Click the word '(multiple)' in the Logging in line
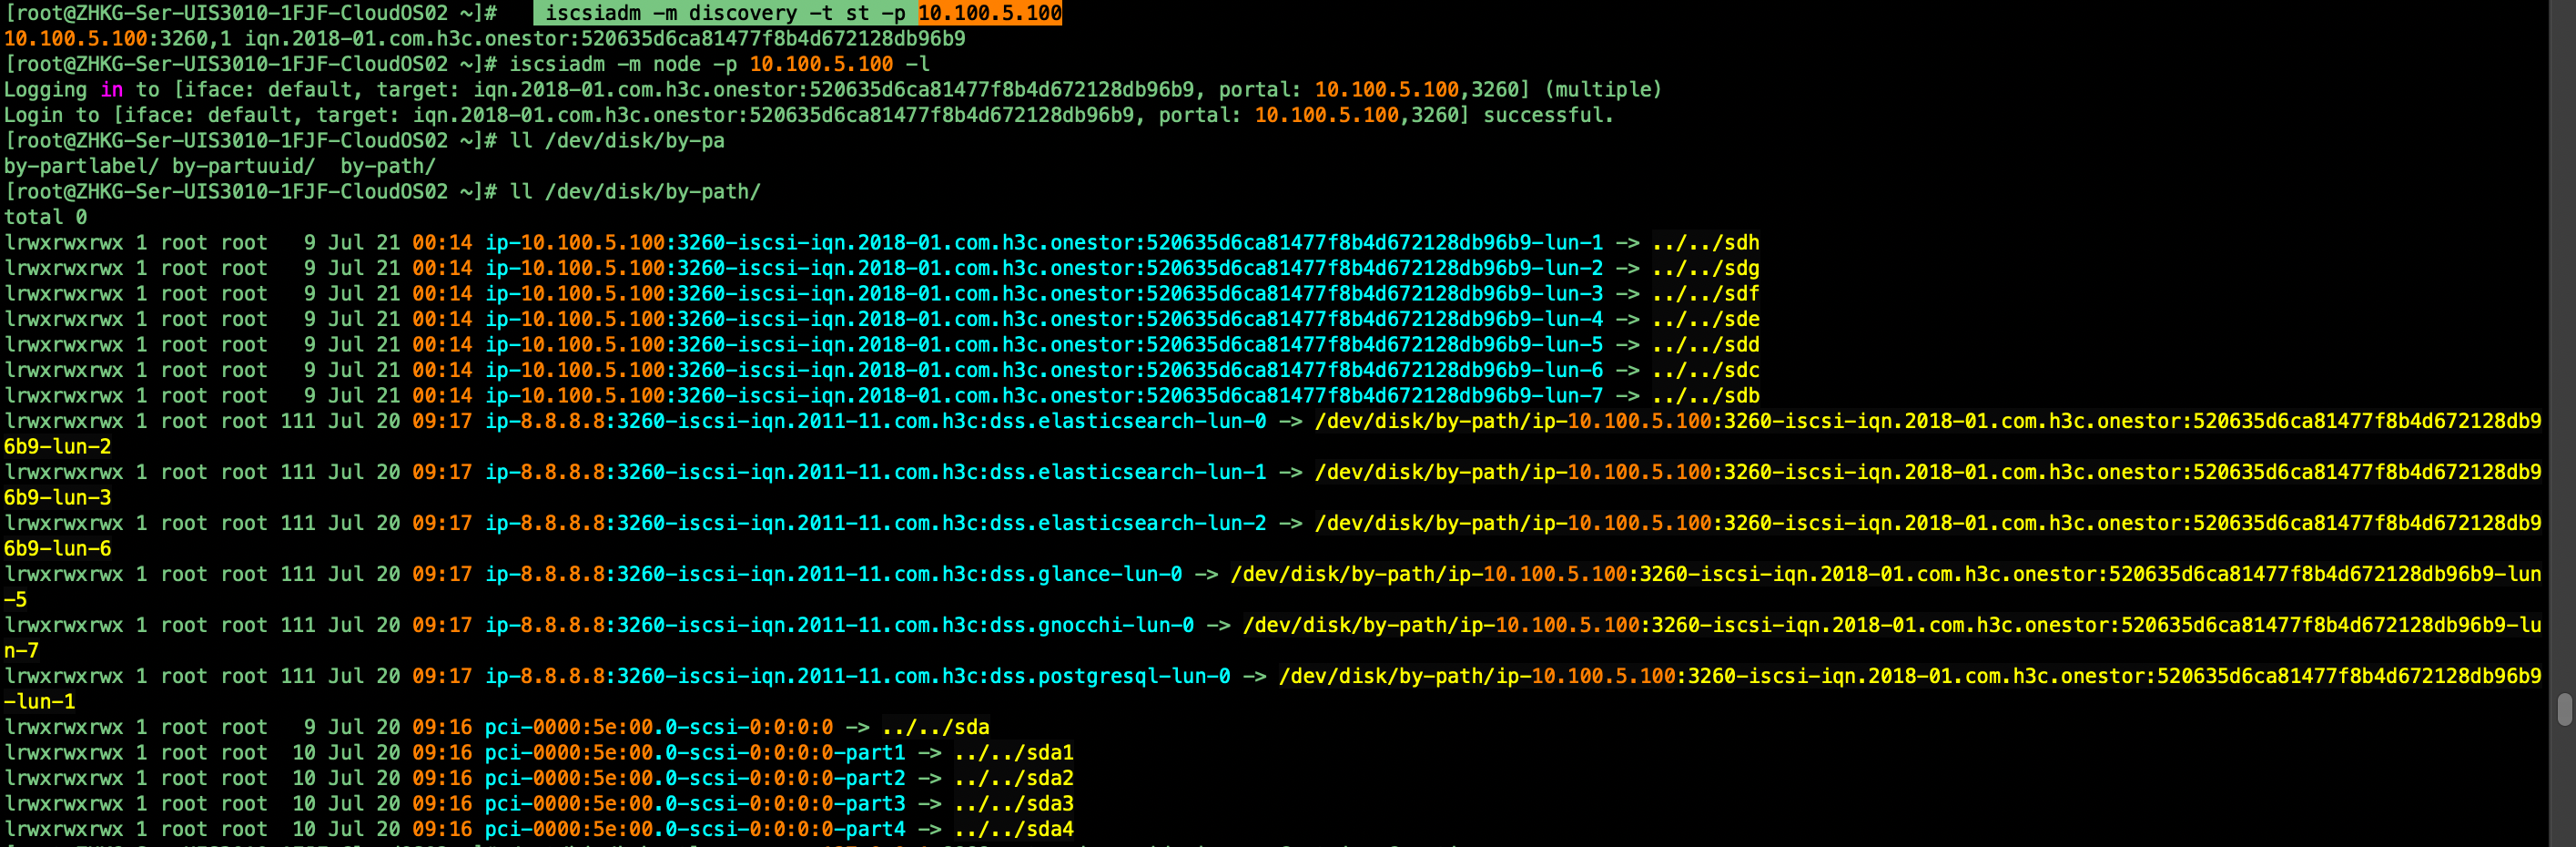This screenshot has height=847, width=2576. 1603,90
